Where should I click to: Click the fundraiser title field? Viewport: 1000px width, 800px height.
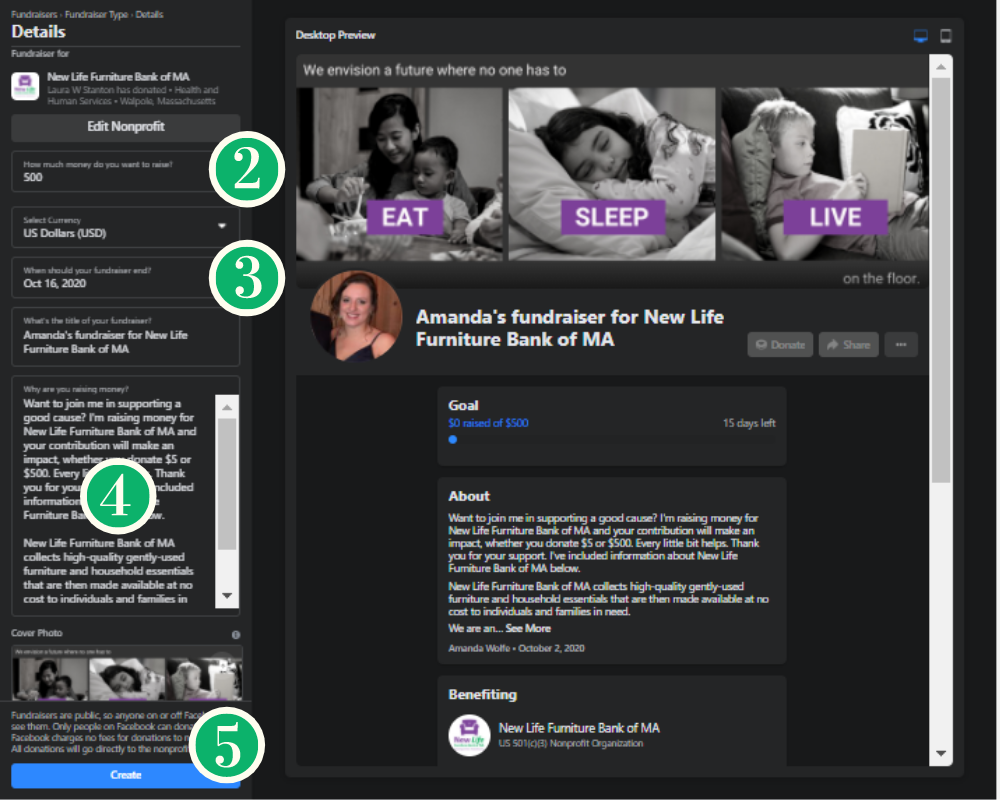126,337
